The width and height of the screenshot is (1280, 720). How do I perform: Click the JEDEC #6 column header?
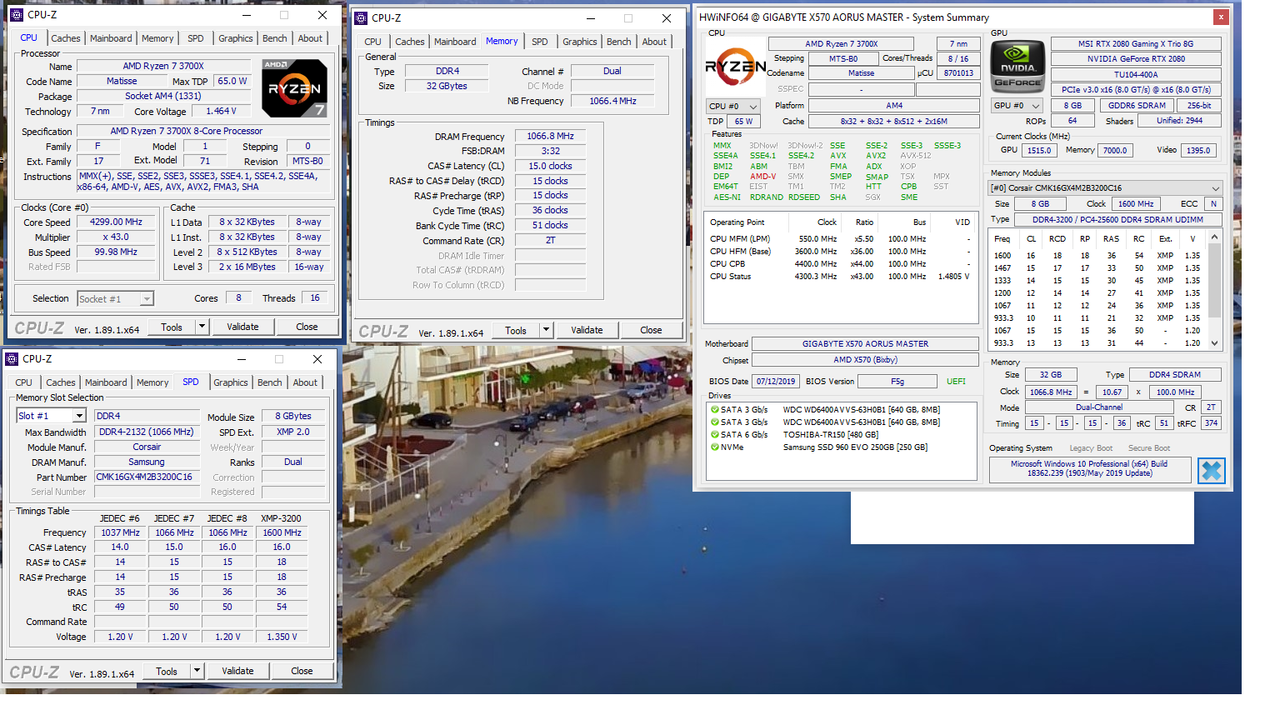point(120,518)
